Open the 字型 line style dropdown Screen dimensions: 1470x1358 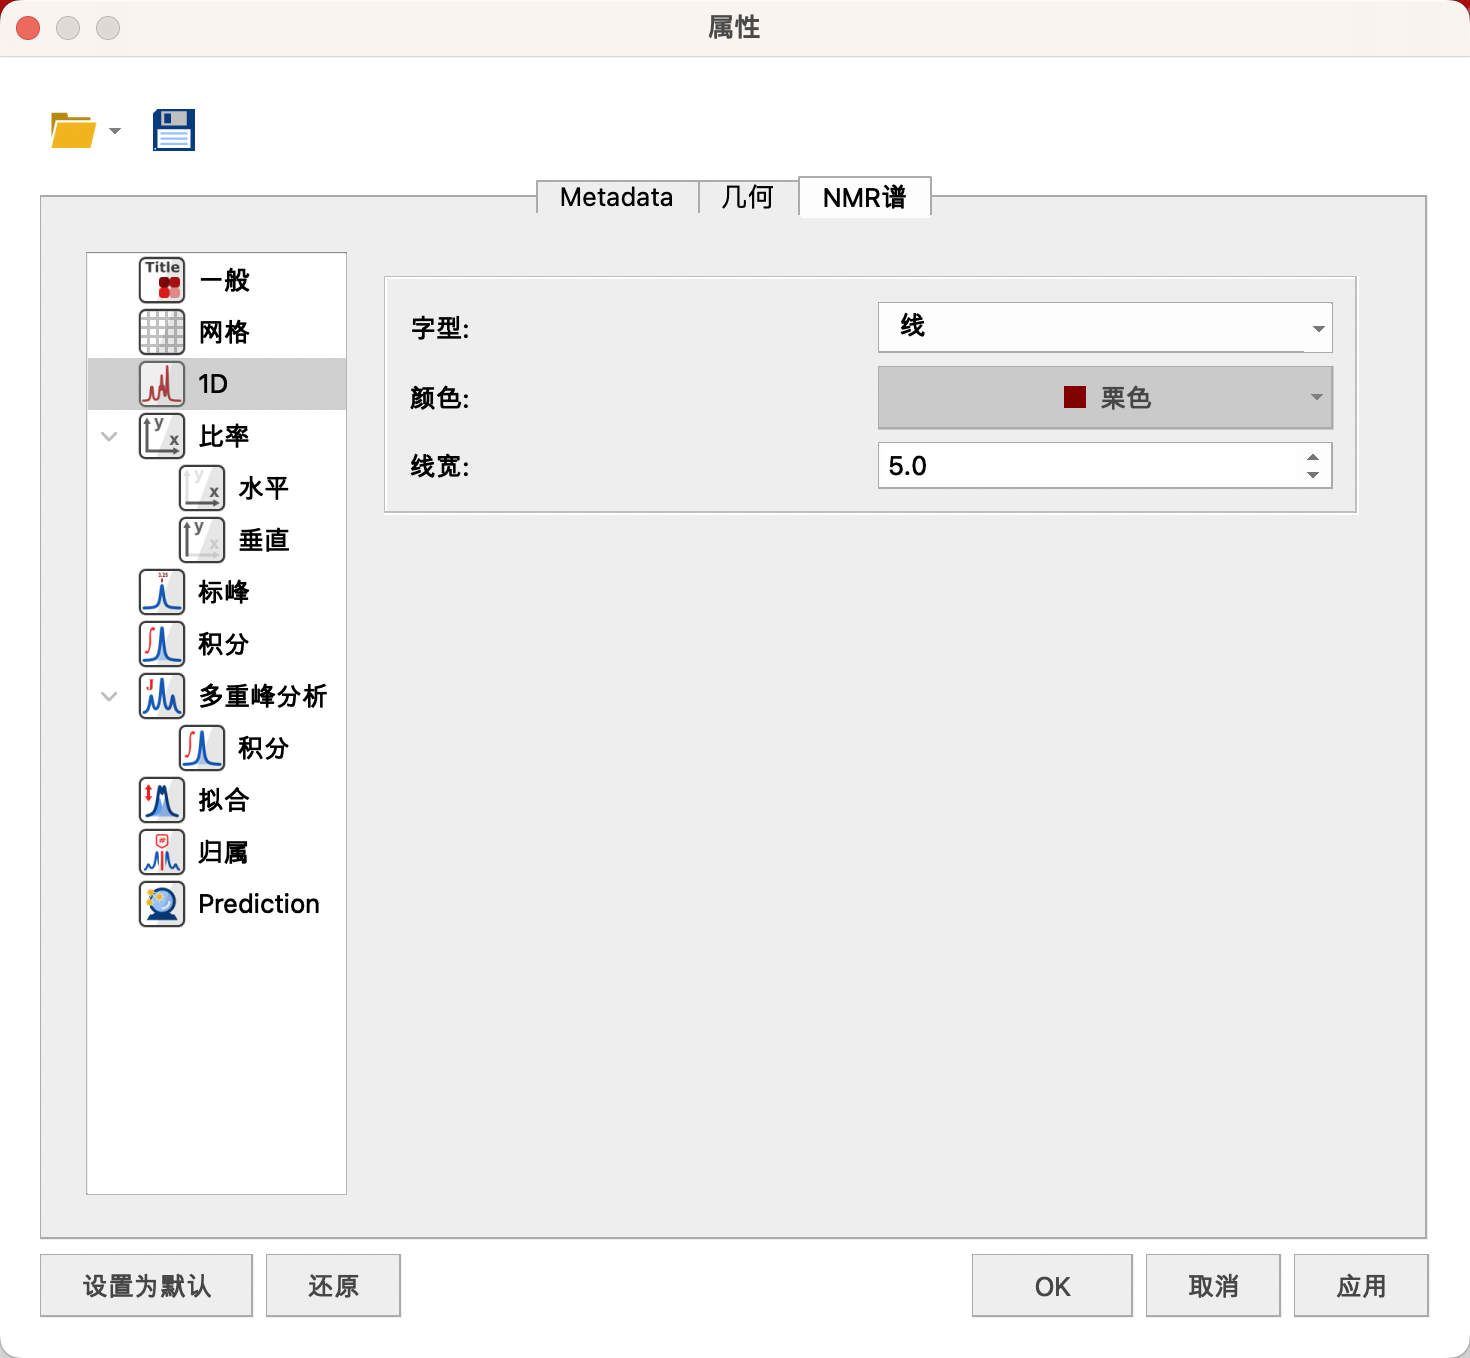(x=1105, y=327)
